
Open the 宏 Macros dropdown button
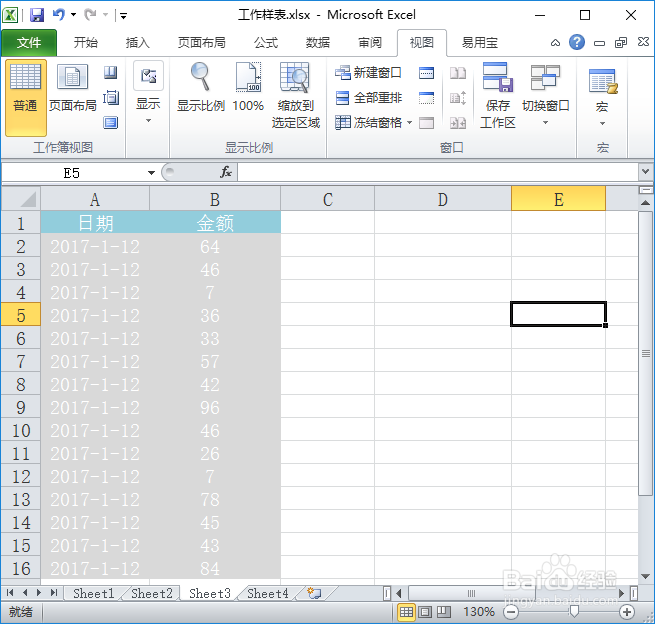(x=602, y=98)
